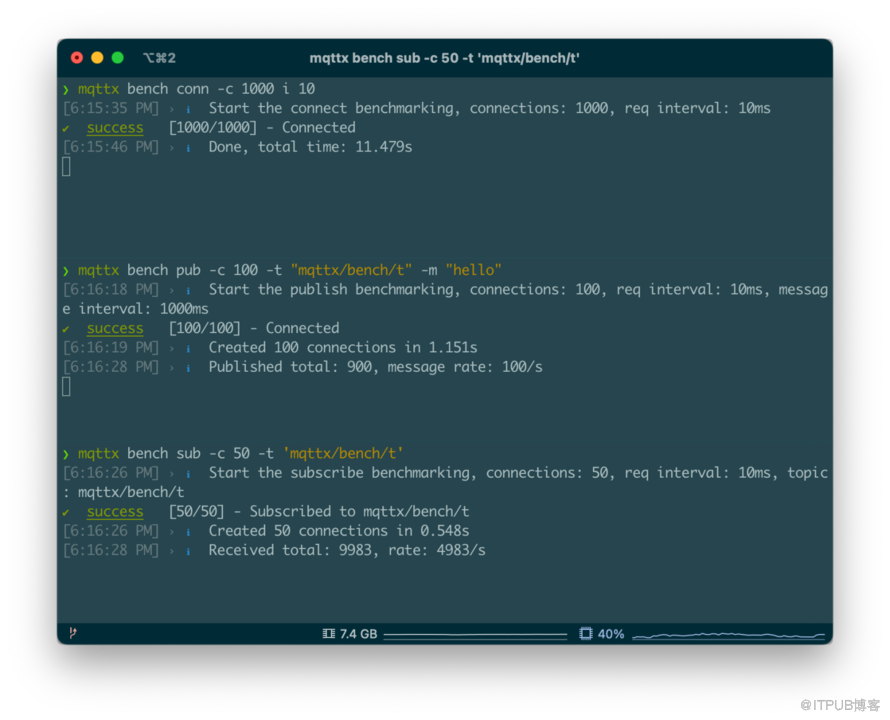Click 'Start the connect benchmarking' log line
890x720 pixels.
[489, 108]
